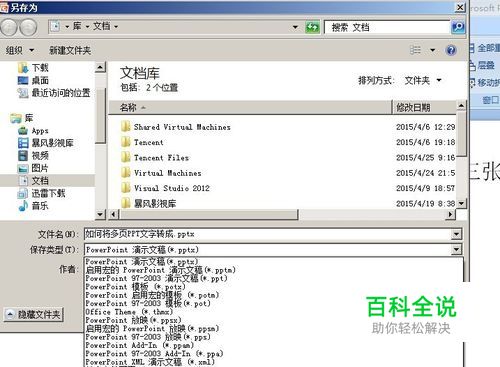This screenshot has height=367, width=500.
Task: Click the Forward navigation arrow
Action: coord(28,27)
